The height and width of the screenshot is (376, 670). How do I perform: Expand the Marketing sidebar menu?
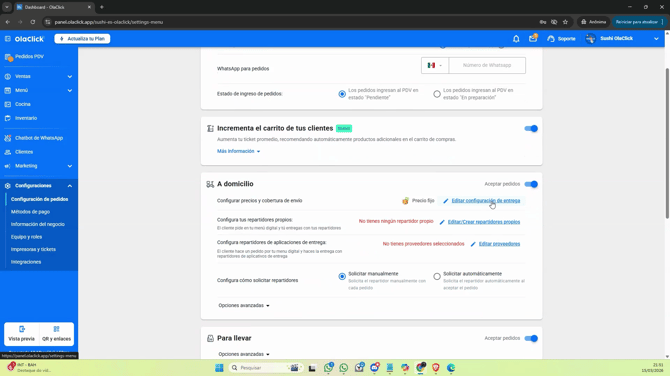70,166
